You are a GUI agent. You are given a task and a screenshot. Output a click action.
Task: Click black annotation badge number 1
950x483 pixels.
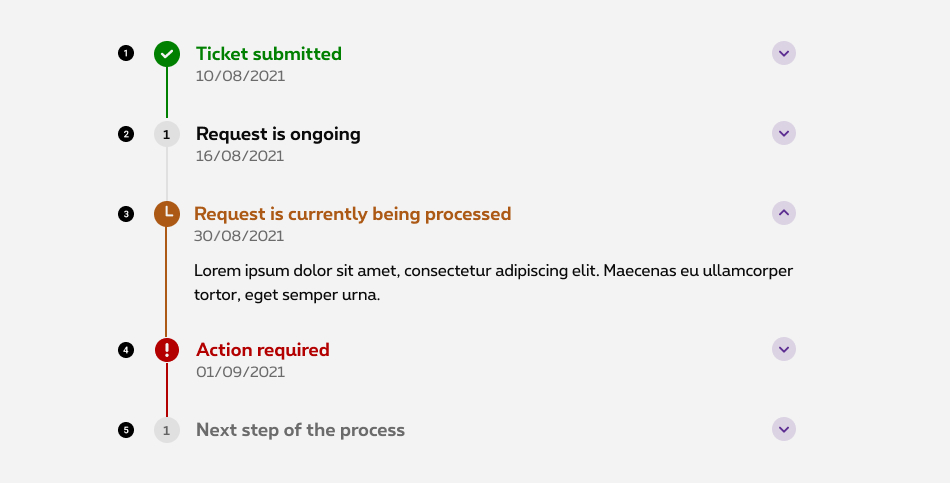[x=125, y=53]
